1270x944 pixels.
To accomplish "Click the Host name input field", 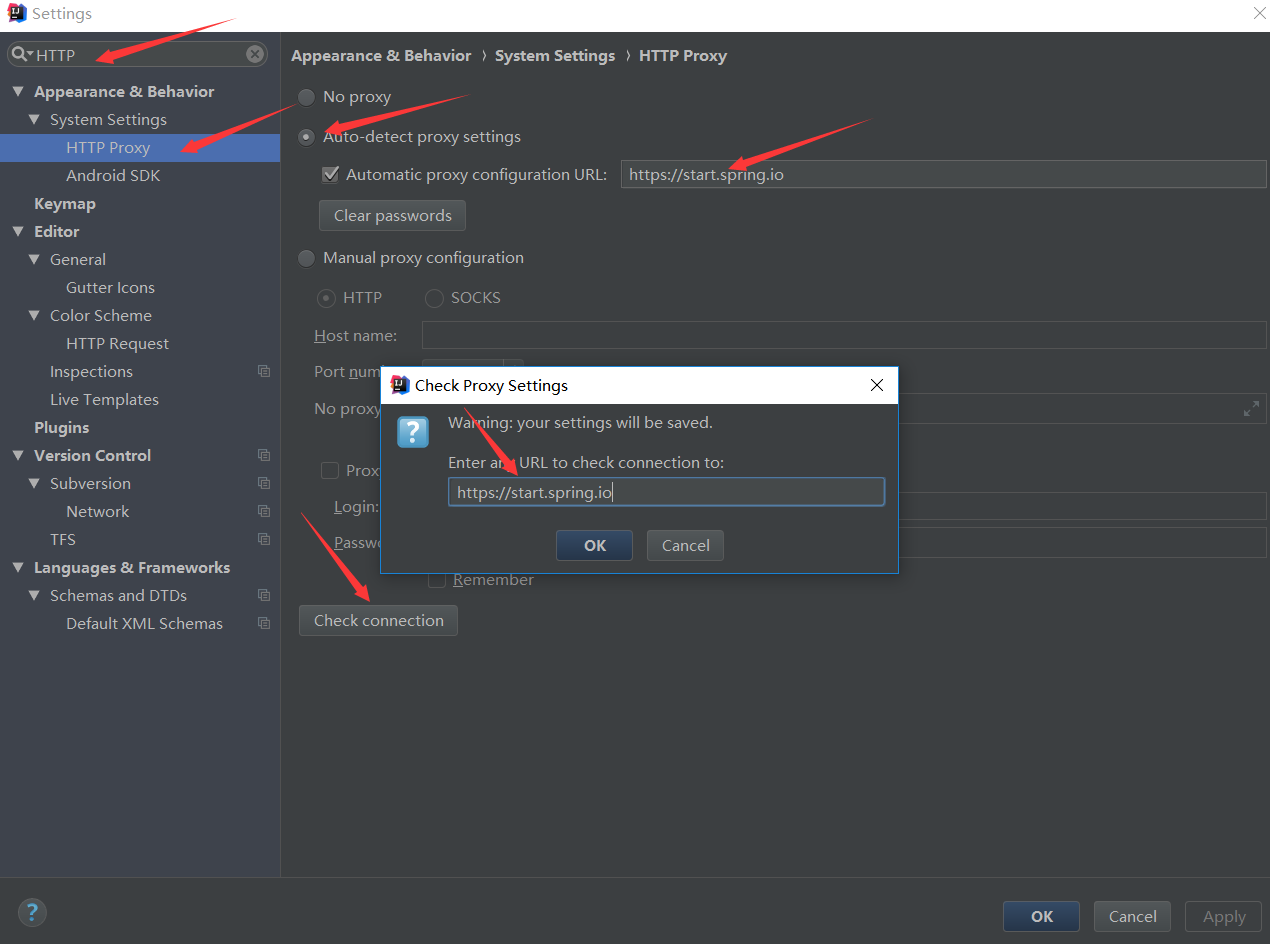I will [x=844, y=335].
